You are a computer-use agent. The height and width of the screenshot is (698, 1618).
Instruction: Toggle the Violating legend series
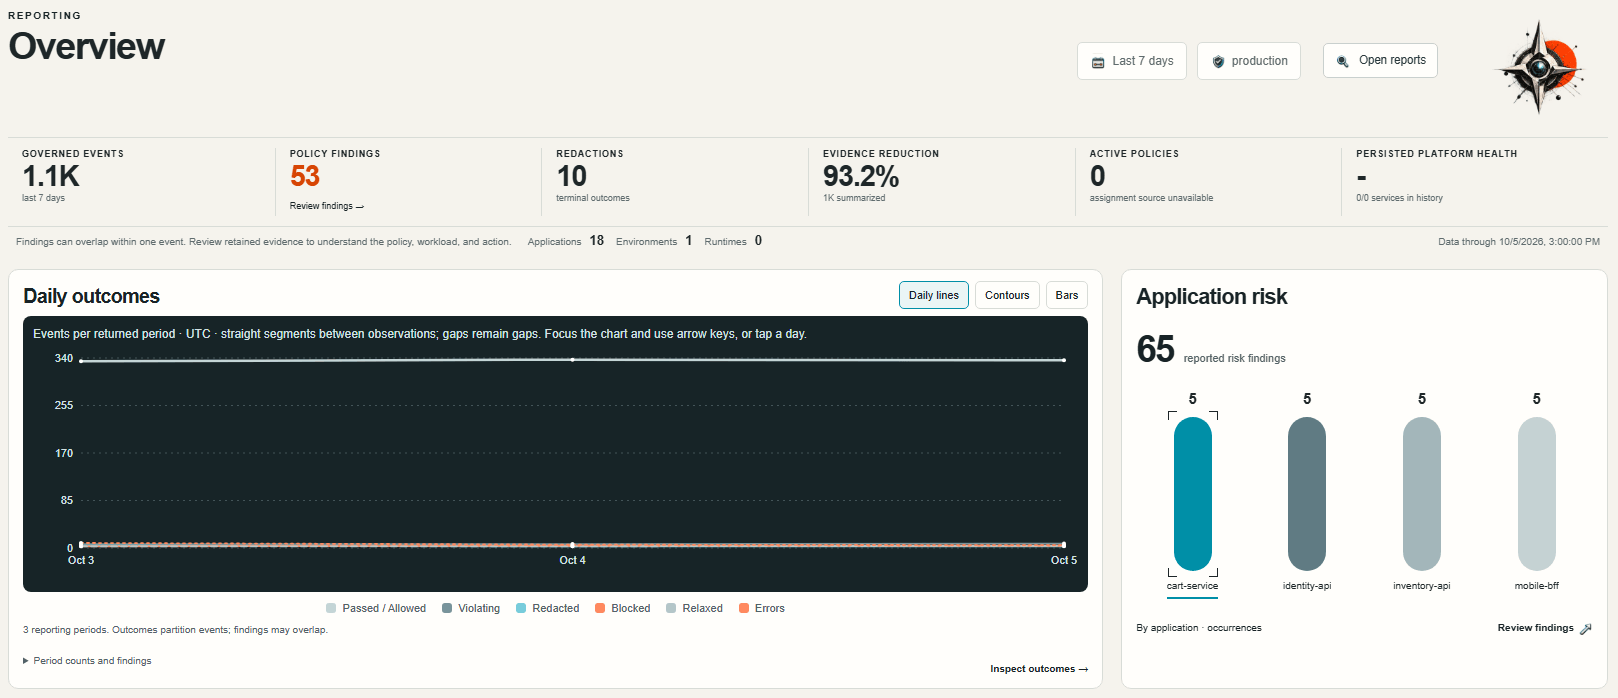pos(471,608)
